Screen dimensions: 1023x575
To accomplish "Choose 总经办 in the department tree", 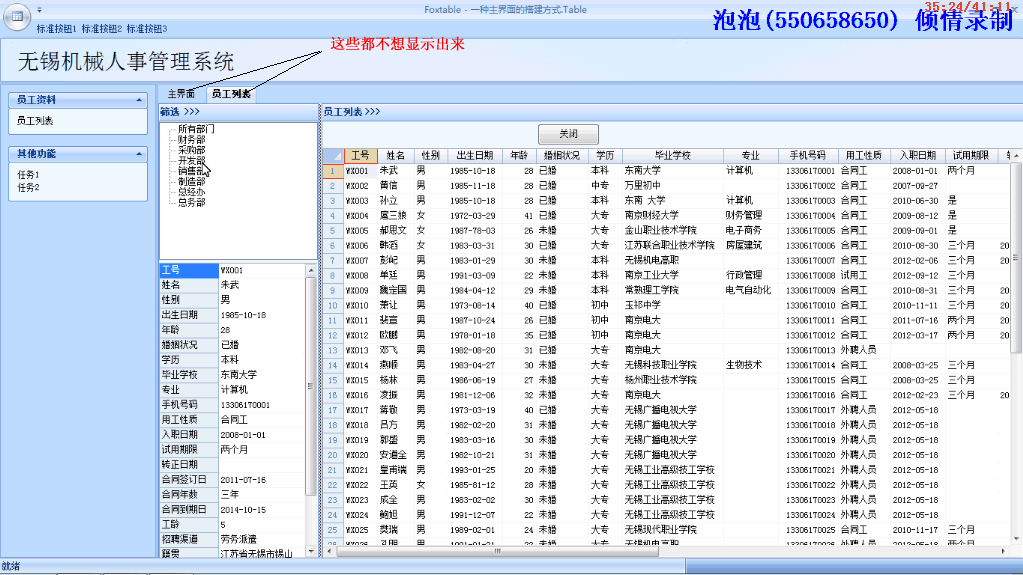I will coord(191,192).
